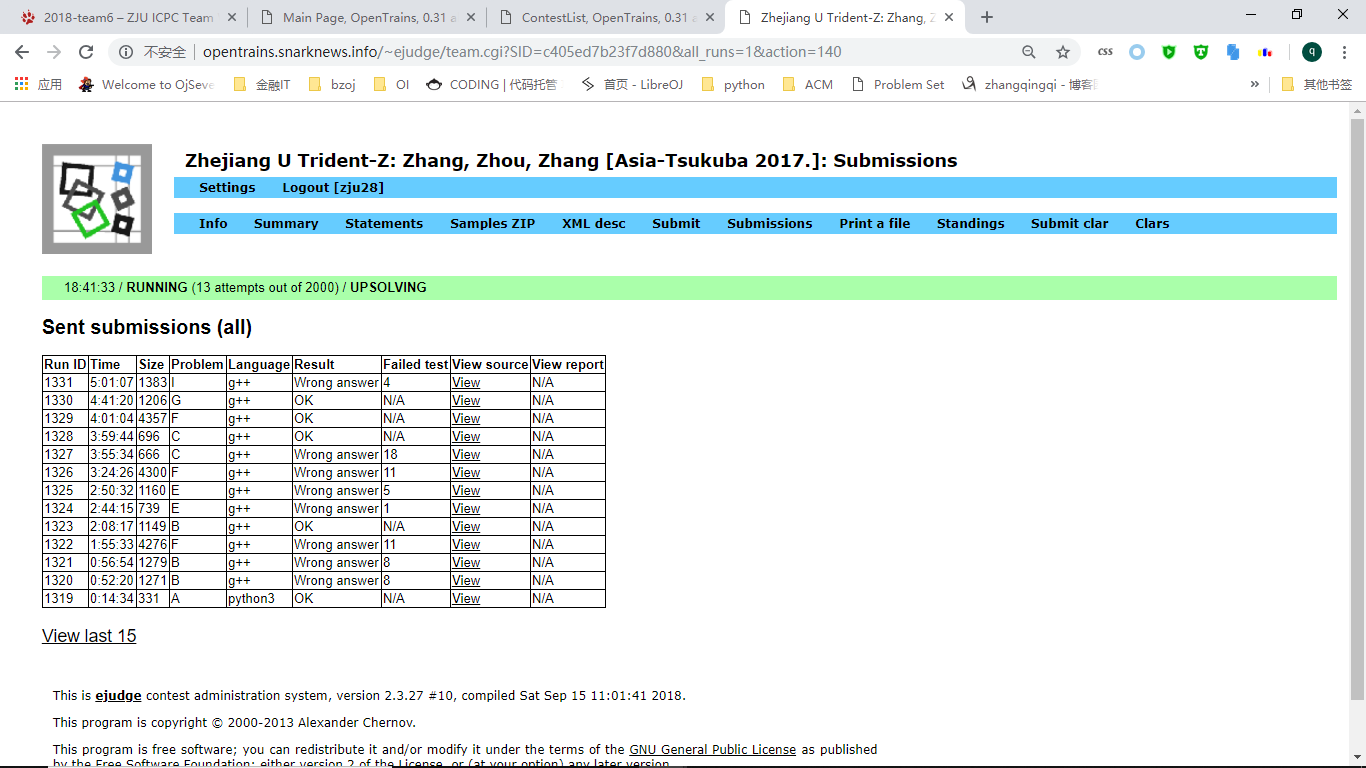Viewport: 1366px width, 768px height.
Task: View source of run 1331
Action: [466, 382]
